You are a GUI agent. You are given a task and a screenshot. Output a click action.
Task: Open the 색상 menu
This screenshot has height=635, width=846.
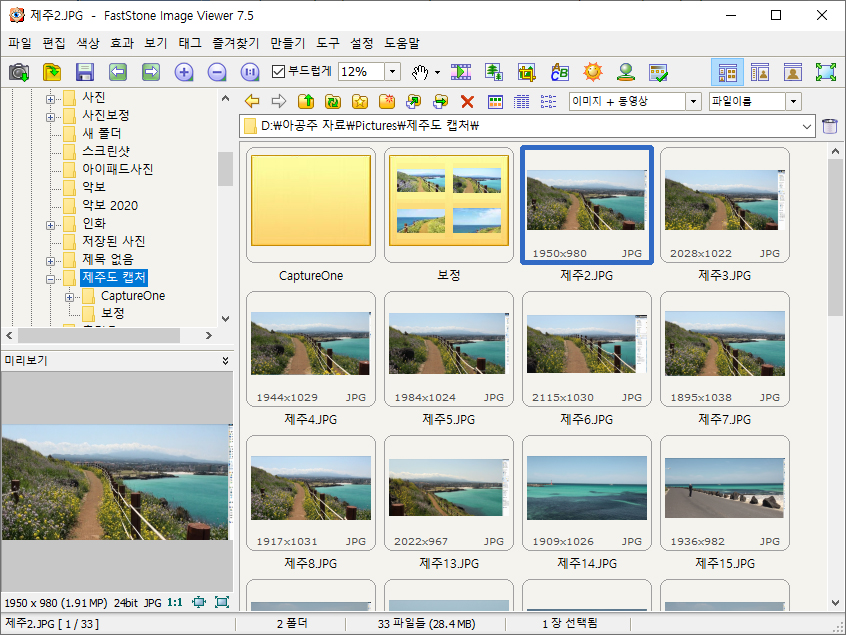(x=88, y=43)
